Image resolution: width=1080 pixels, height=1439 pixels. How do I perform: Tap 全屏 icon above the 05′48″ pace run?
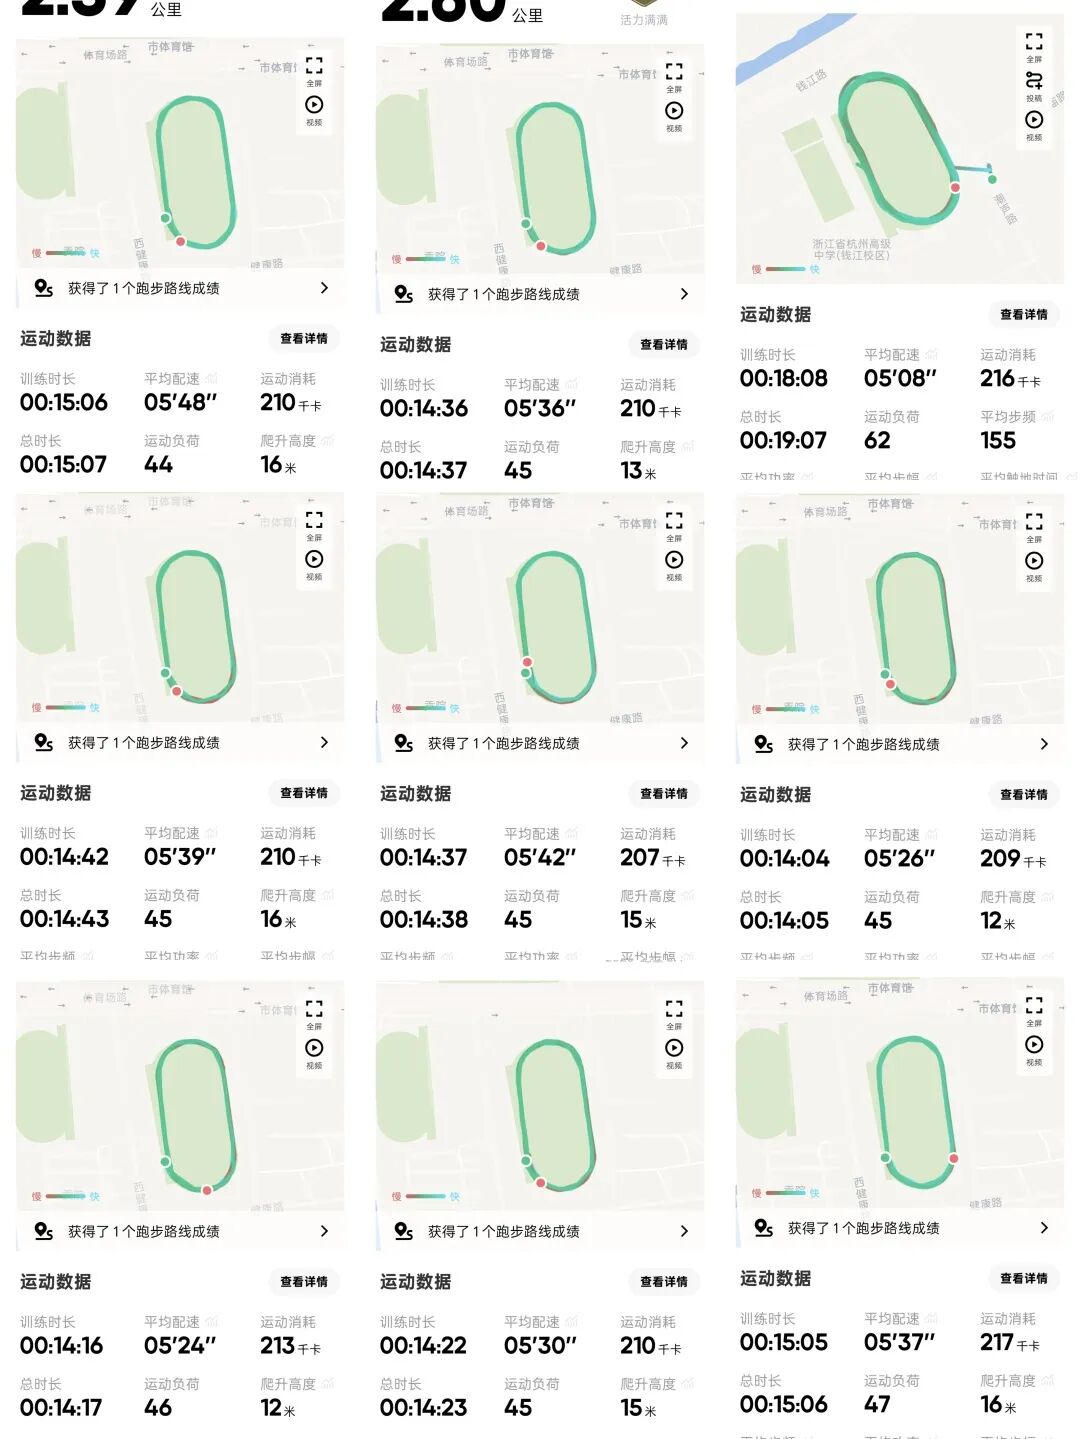tap(314, 68)
